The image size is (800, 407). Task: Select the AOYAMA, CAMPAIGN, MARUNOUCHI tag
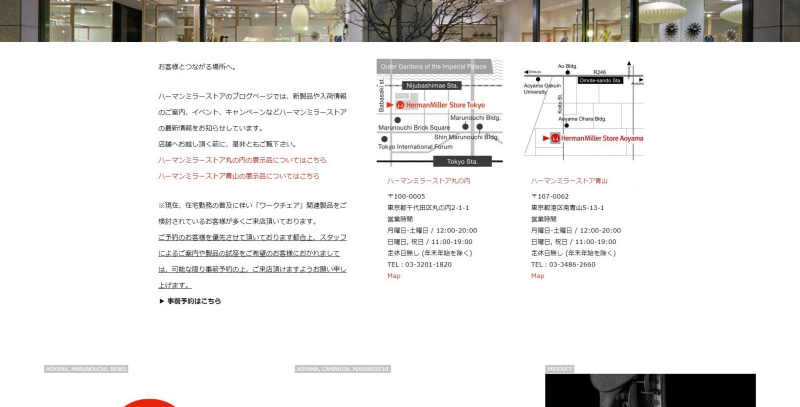click(343, 369)
